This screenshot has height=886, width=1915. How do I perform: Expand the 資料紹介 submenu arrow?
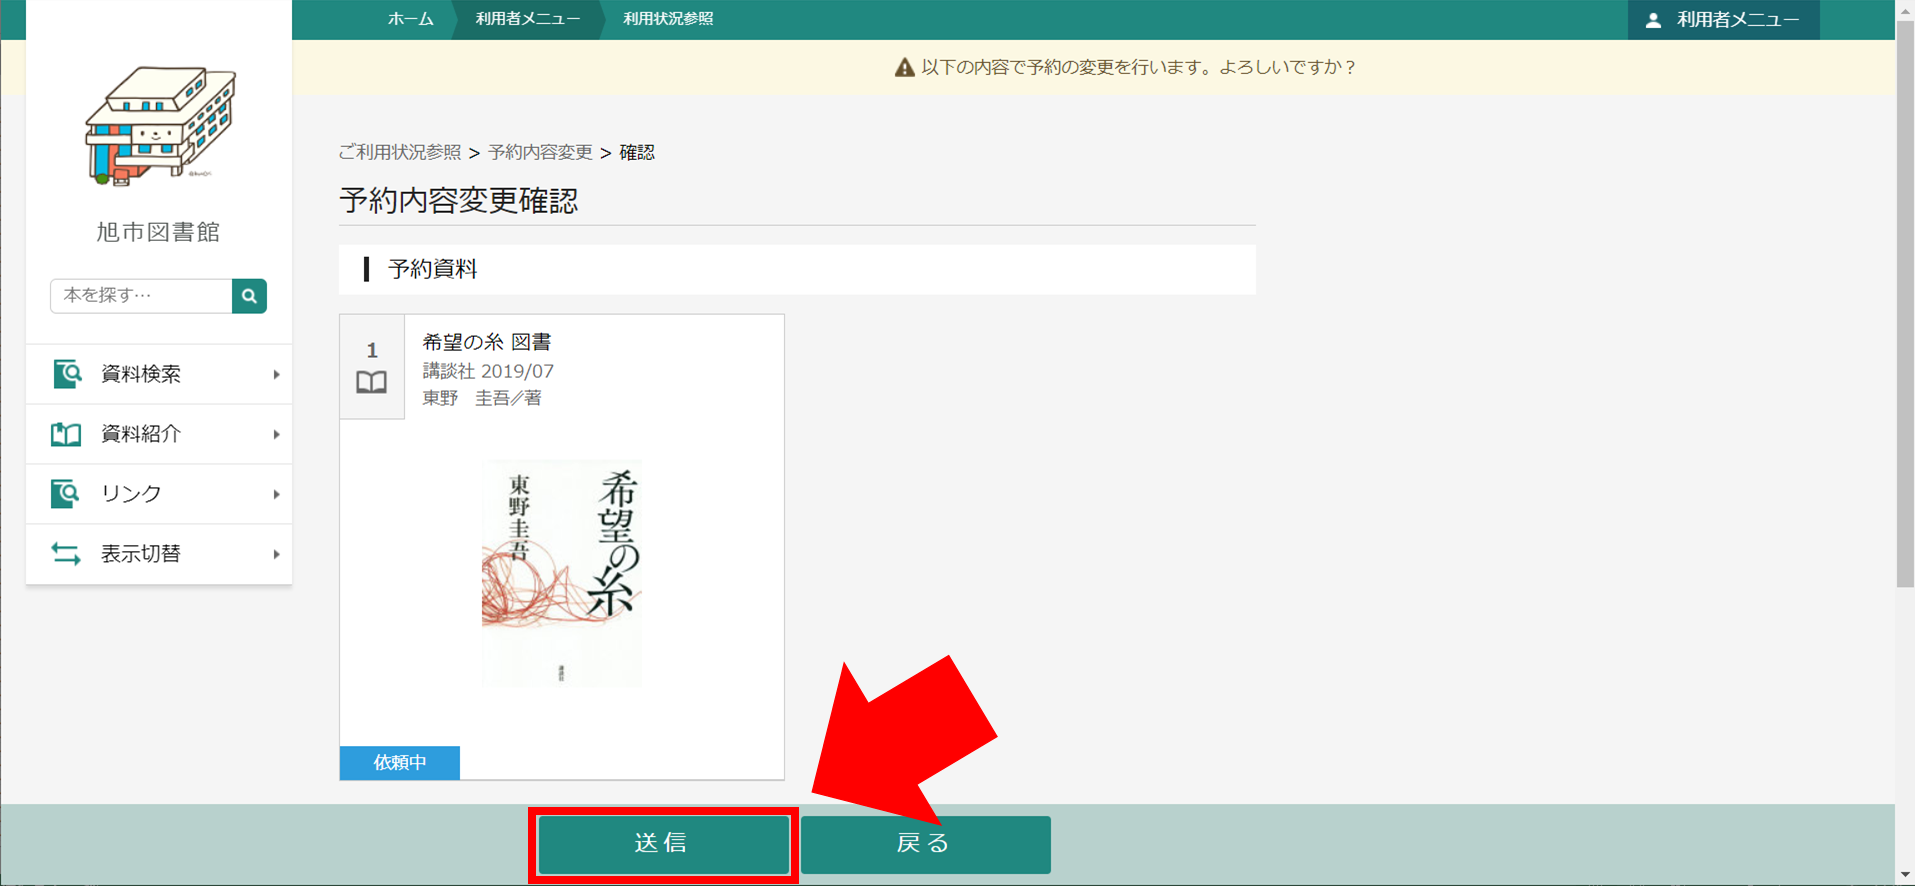click(x=276, y=434)
